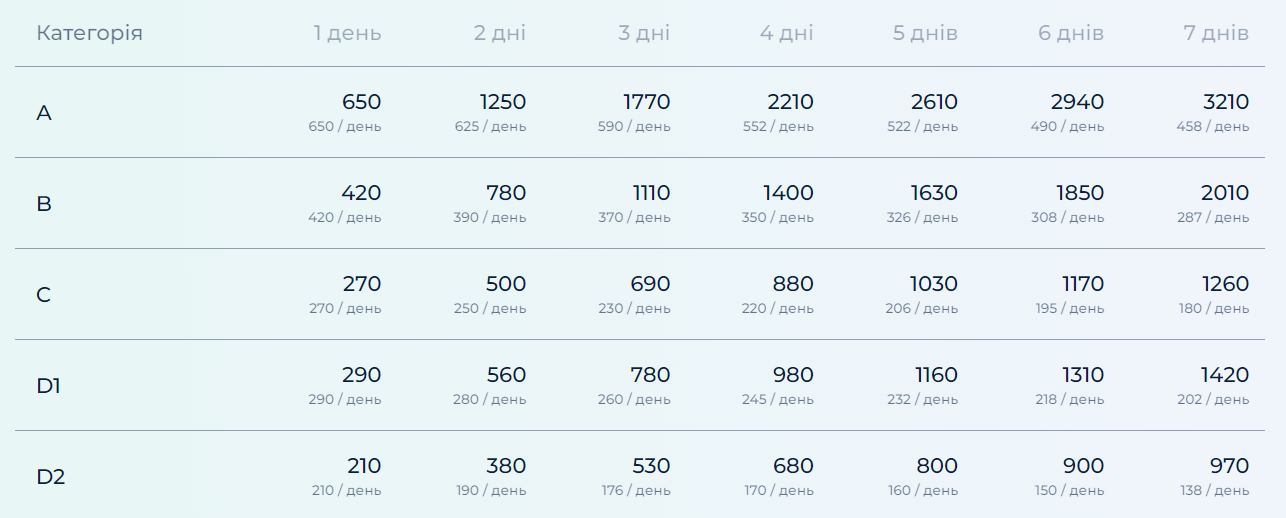Select the 7 днів column header
The width and height of the screenshot is (1286, 518).
click(x=1216, y=33)
